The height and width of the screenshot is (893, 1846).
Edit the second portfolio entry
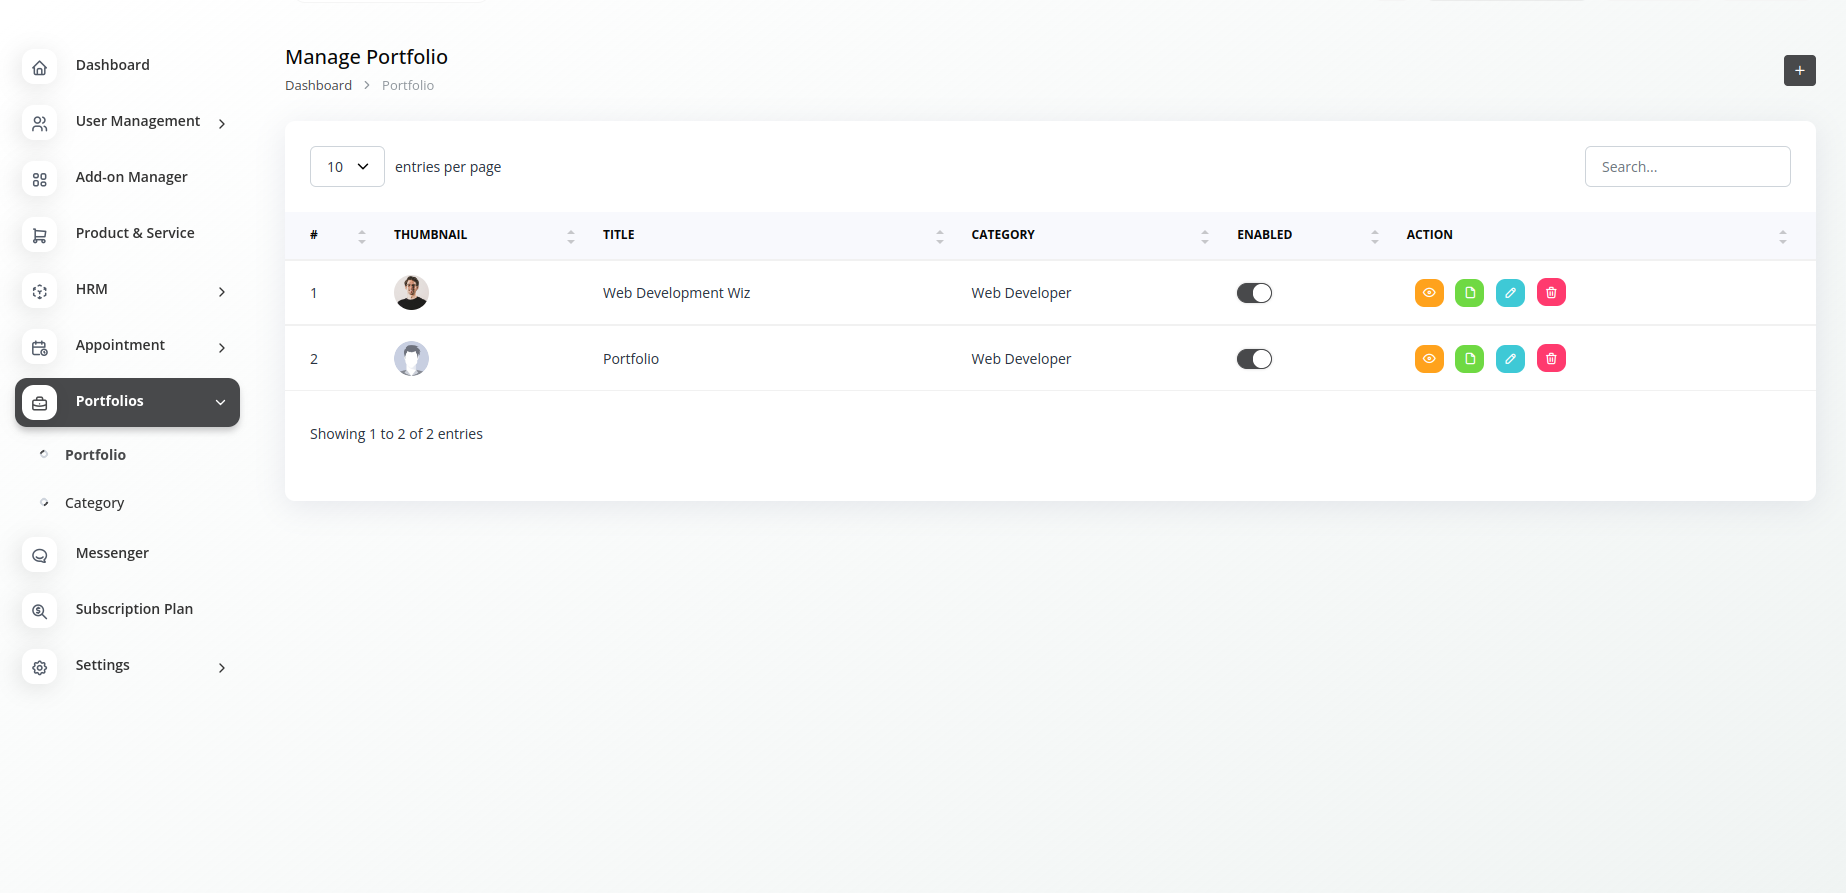point(1510,359)
